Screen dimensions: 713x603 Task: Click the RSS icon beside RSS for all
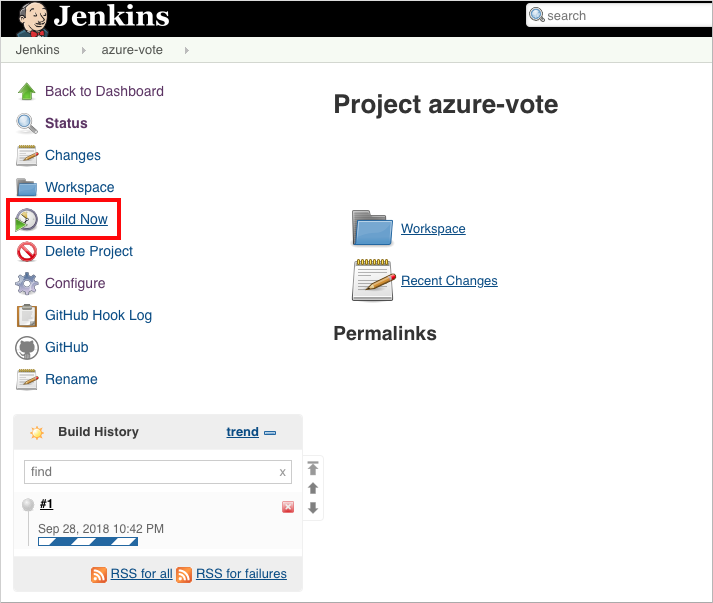click(99, 574)
